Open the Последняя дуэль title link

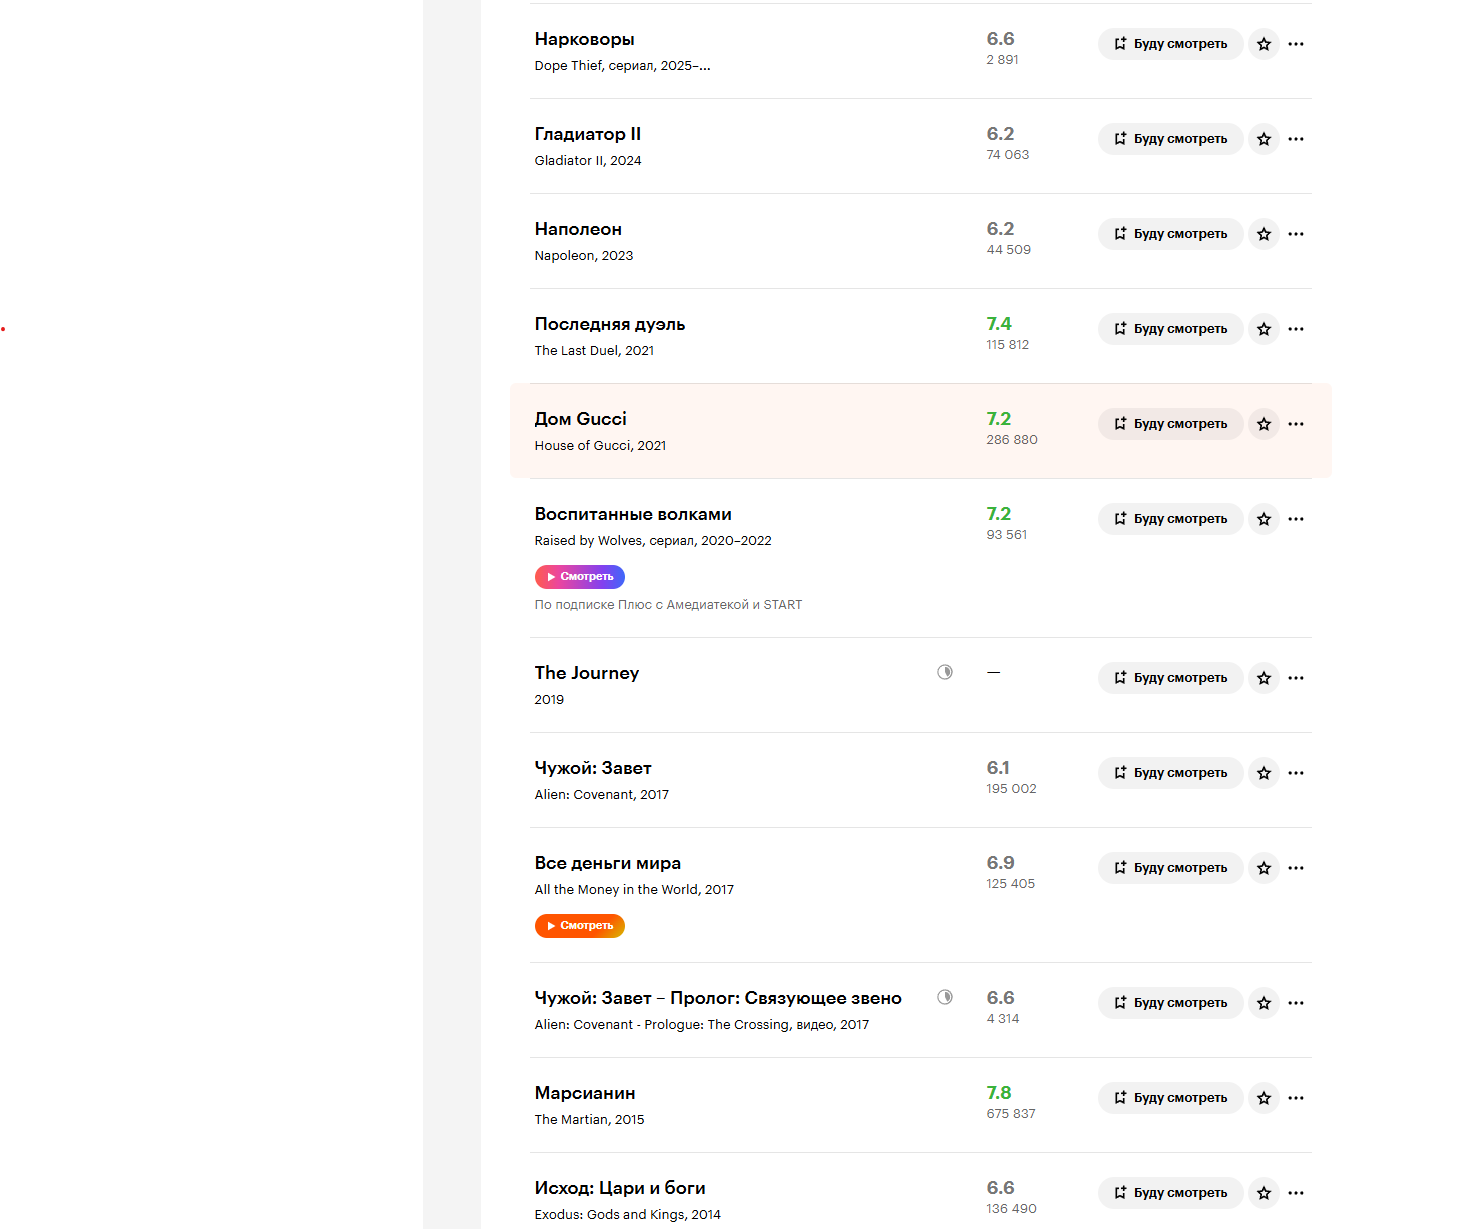(x=610, y=324)
